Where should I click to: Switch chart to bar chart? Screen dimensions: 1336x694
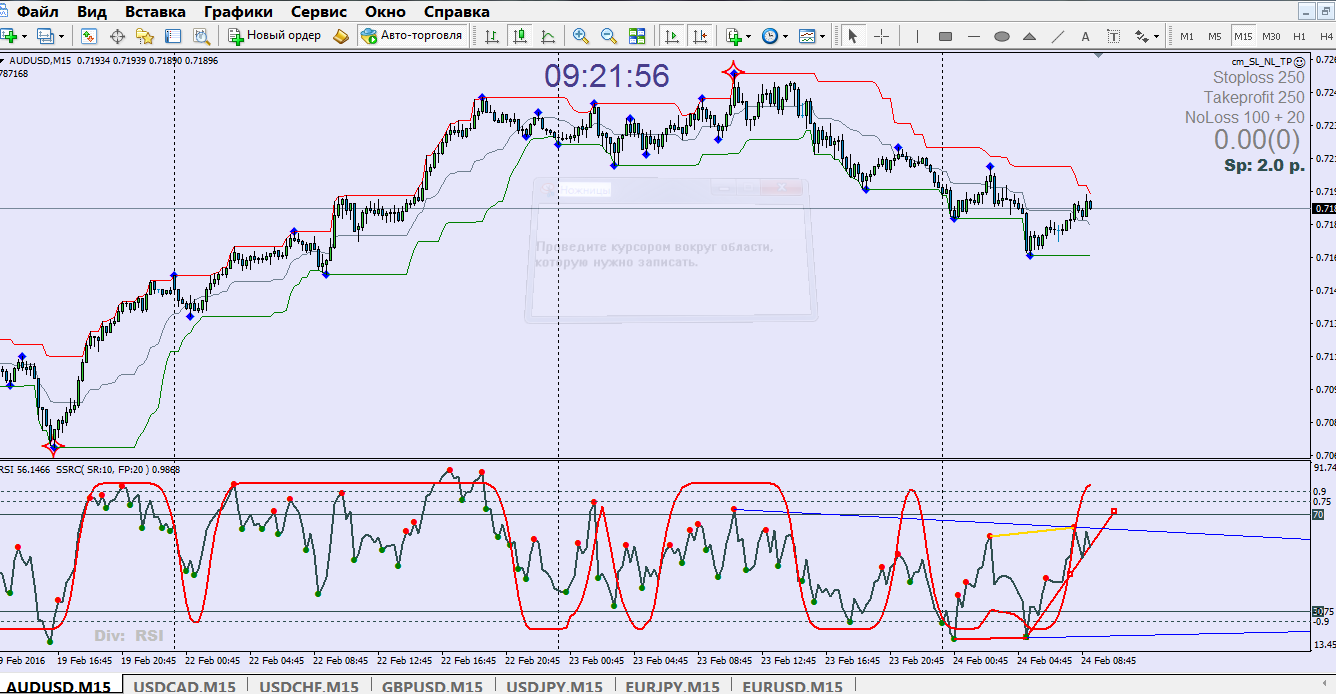[492, 36]
